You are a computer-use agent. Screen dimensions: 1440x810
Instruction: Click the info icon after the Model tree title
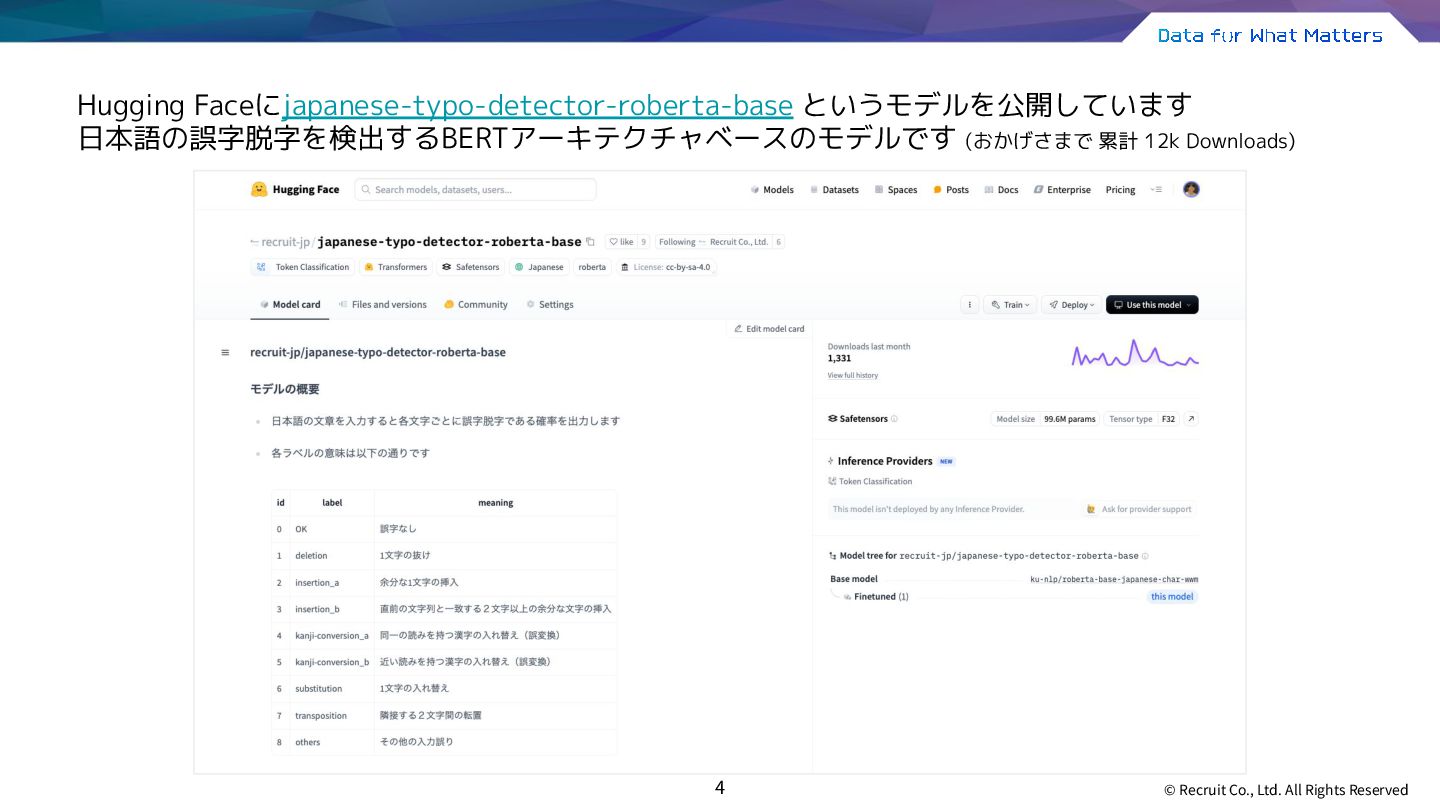(1145, 556)
